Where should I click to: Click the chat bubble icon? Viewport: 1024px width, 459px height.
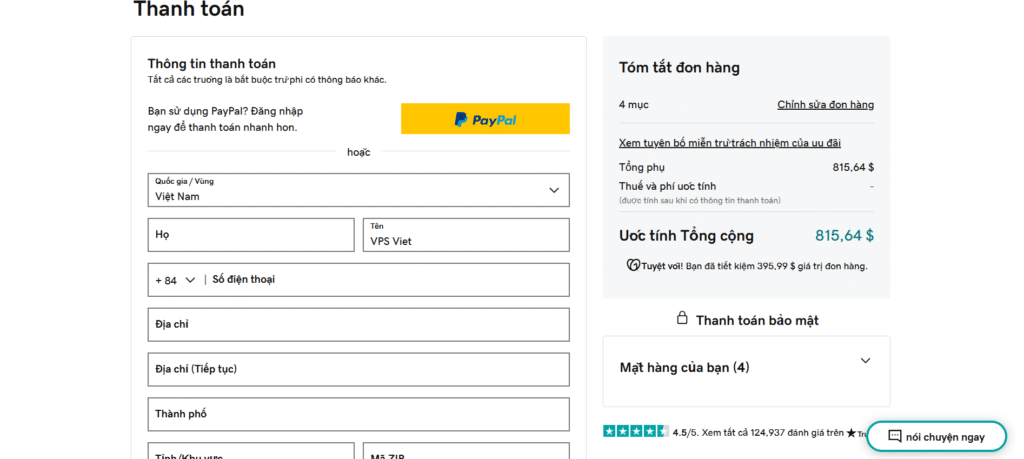point(894,437)
